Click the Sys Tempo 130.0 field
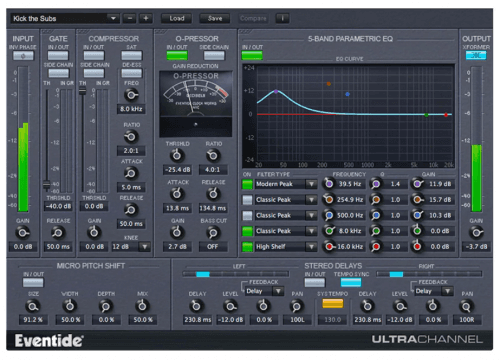 click(x=333, y=320)
